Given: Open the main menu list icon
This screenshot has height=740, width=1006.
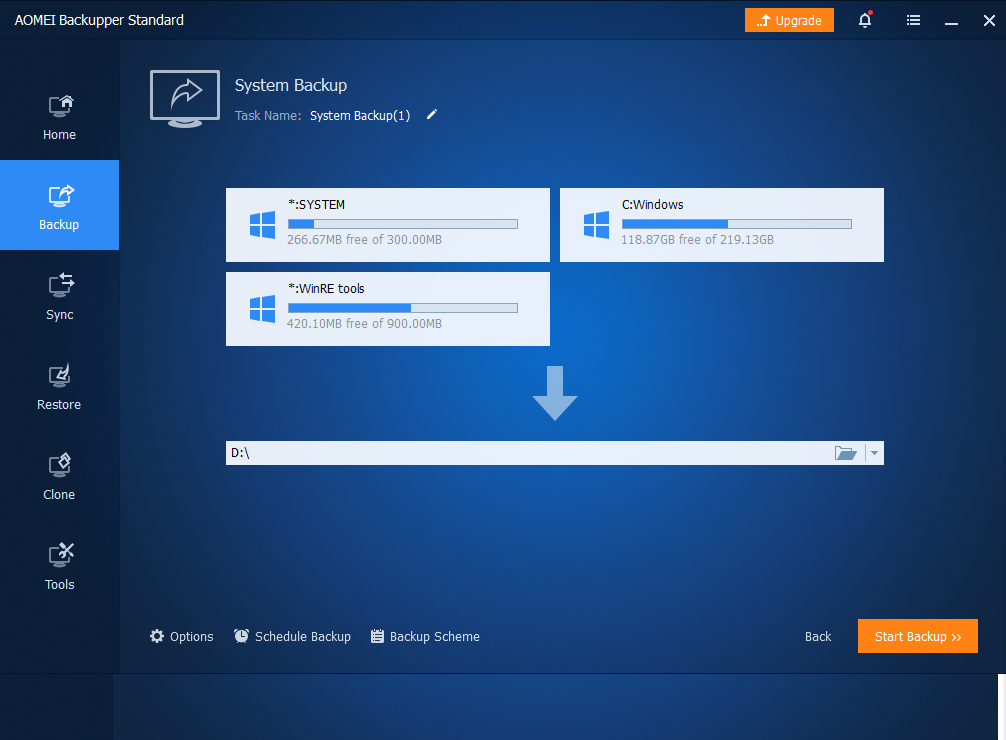Looking at the screenshot, I should [x=913, y=20].
